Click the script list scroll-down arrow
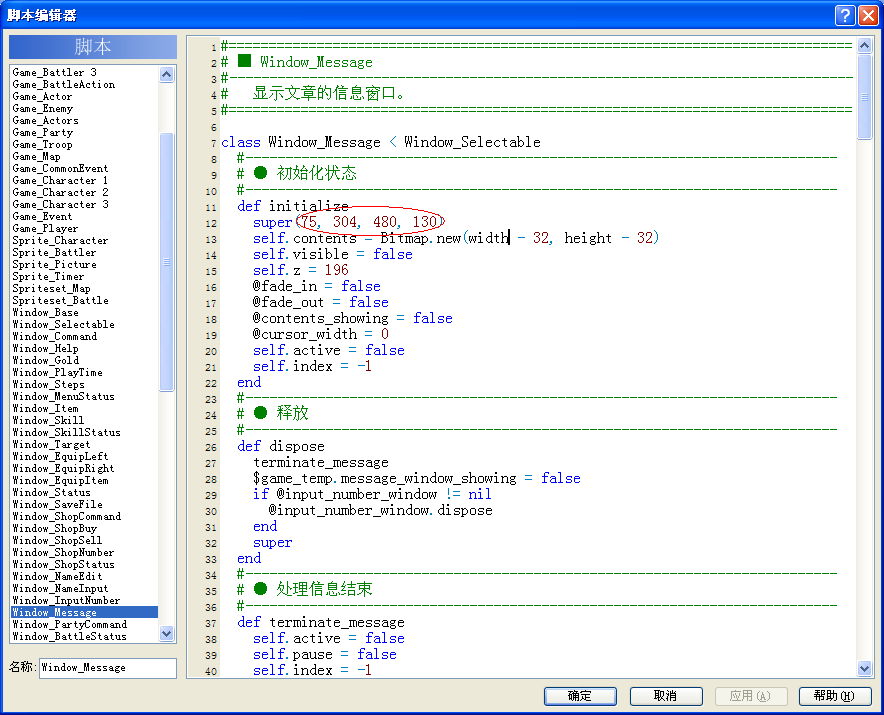The width and height of the screenshot is (884, 715). (166, 633)
